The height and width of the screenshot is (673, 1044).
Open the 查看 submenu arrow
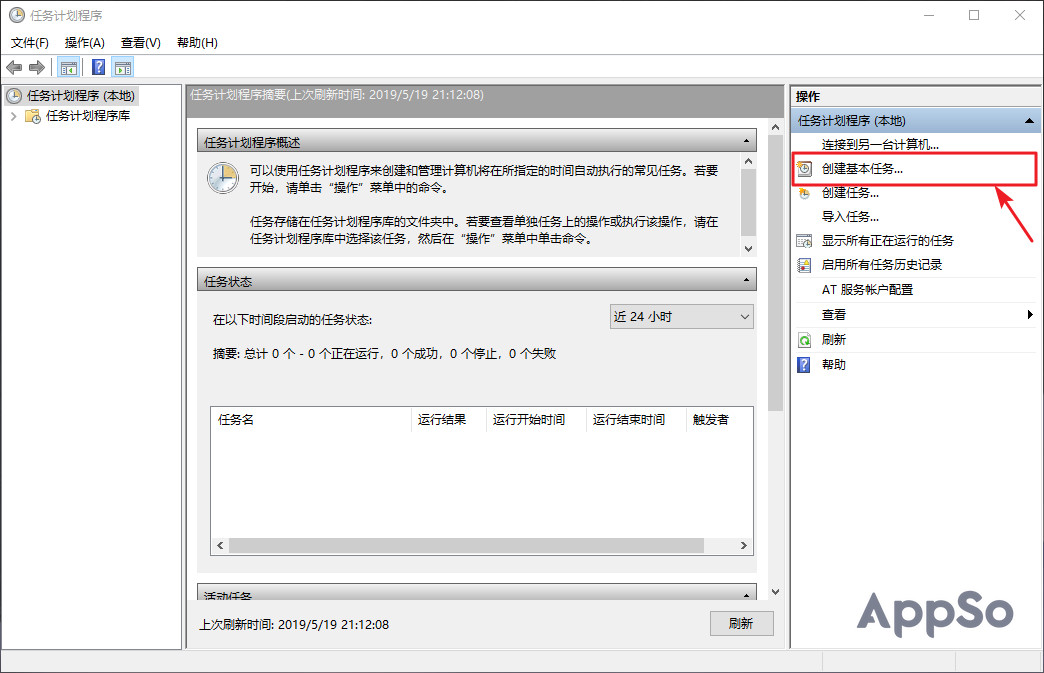pos(1030,314)
